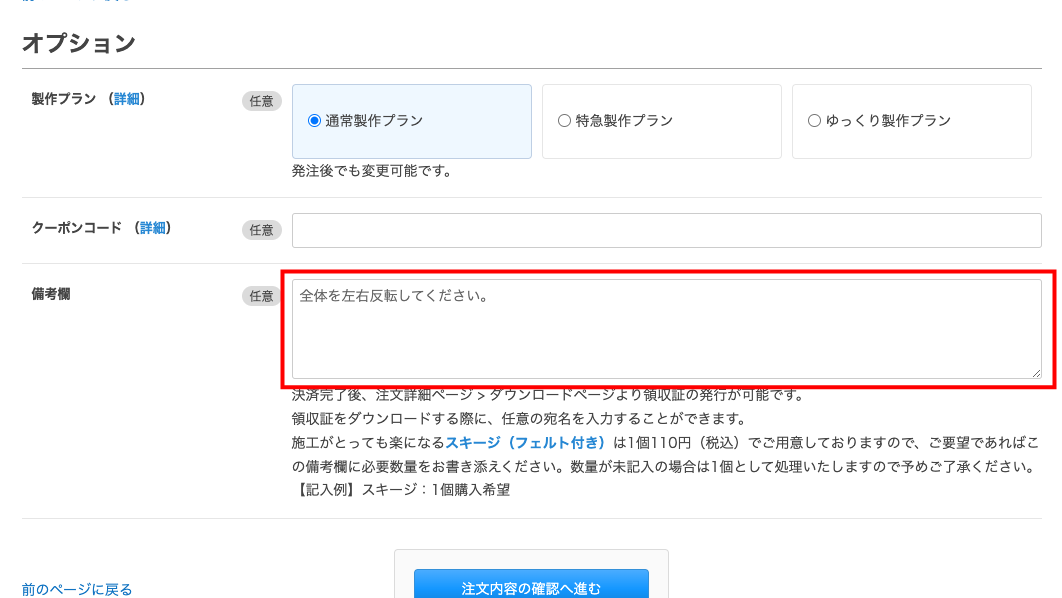
Task: Open 詳細 link next to 製作プラン
Action: (126, 99)
